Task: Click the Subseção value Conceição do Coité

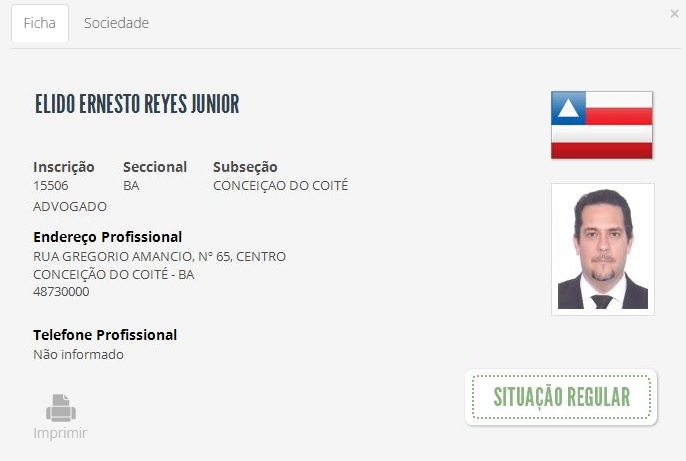Action: (280, 186)
